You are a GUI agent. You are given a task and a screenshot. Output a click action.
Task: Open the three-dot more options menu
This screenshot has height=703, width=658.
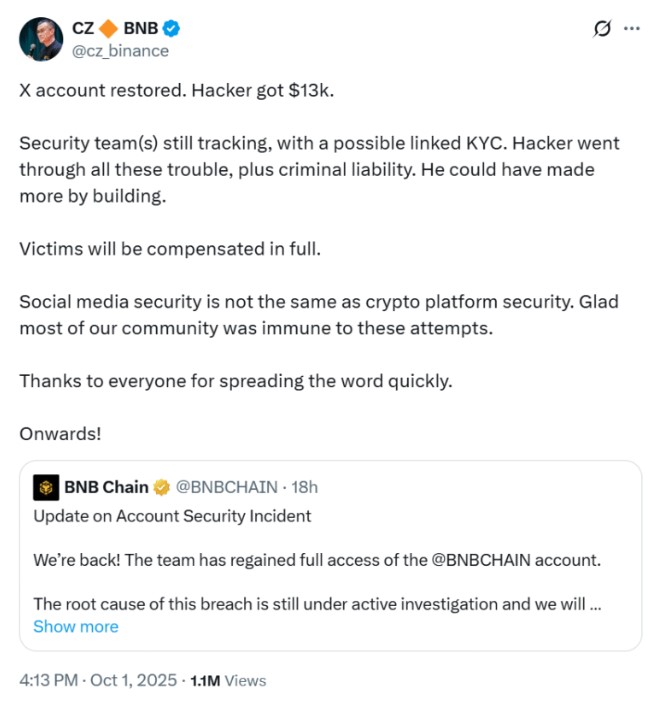coord(631,29)
